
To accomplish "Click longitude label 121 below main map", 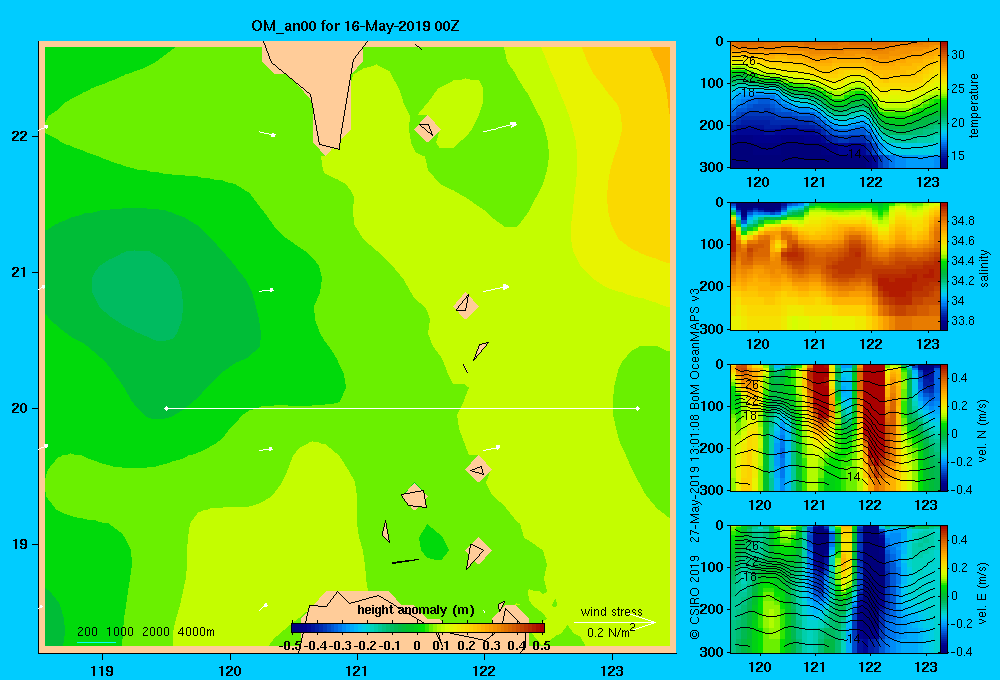I will tap(357, 670).
